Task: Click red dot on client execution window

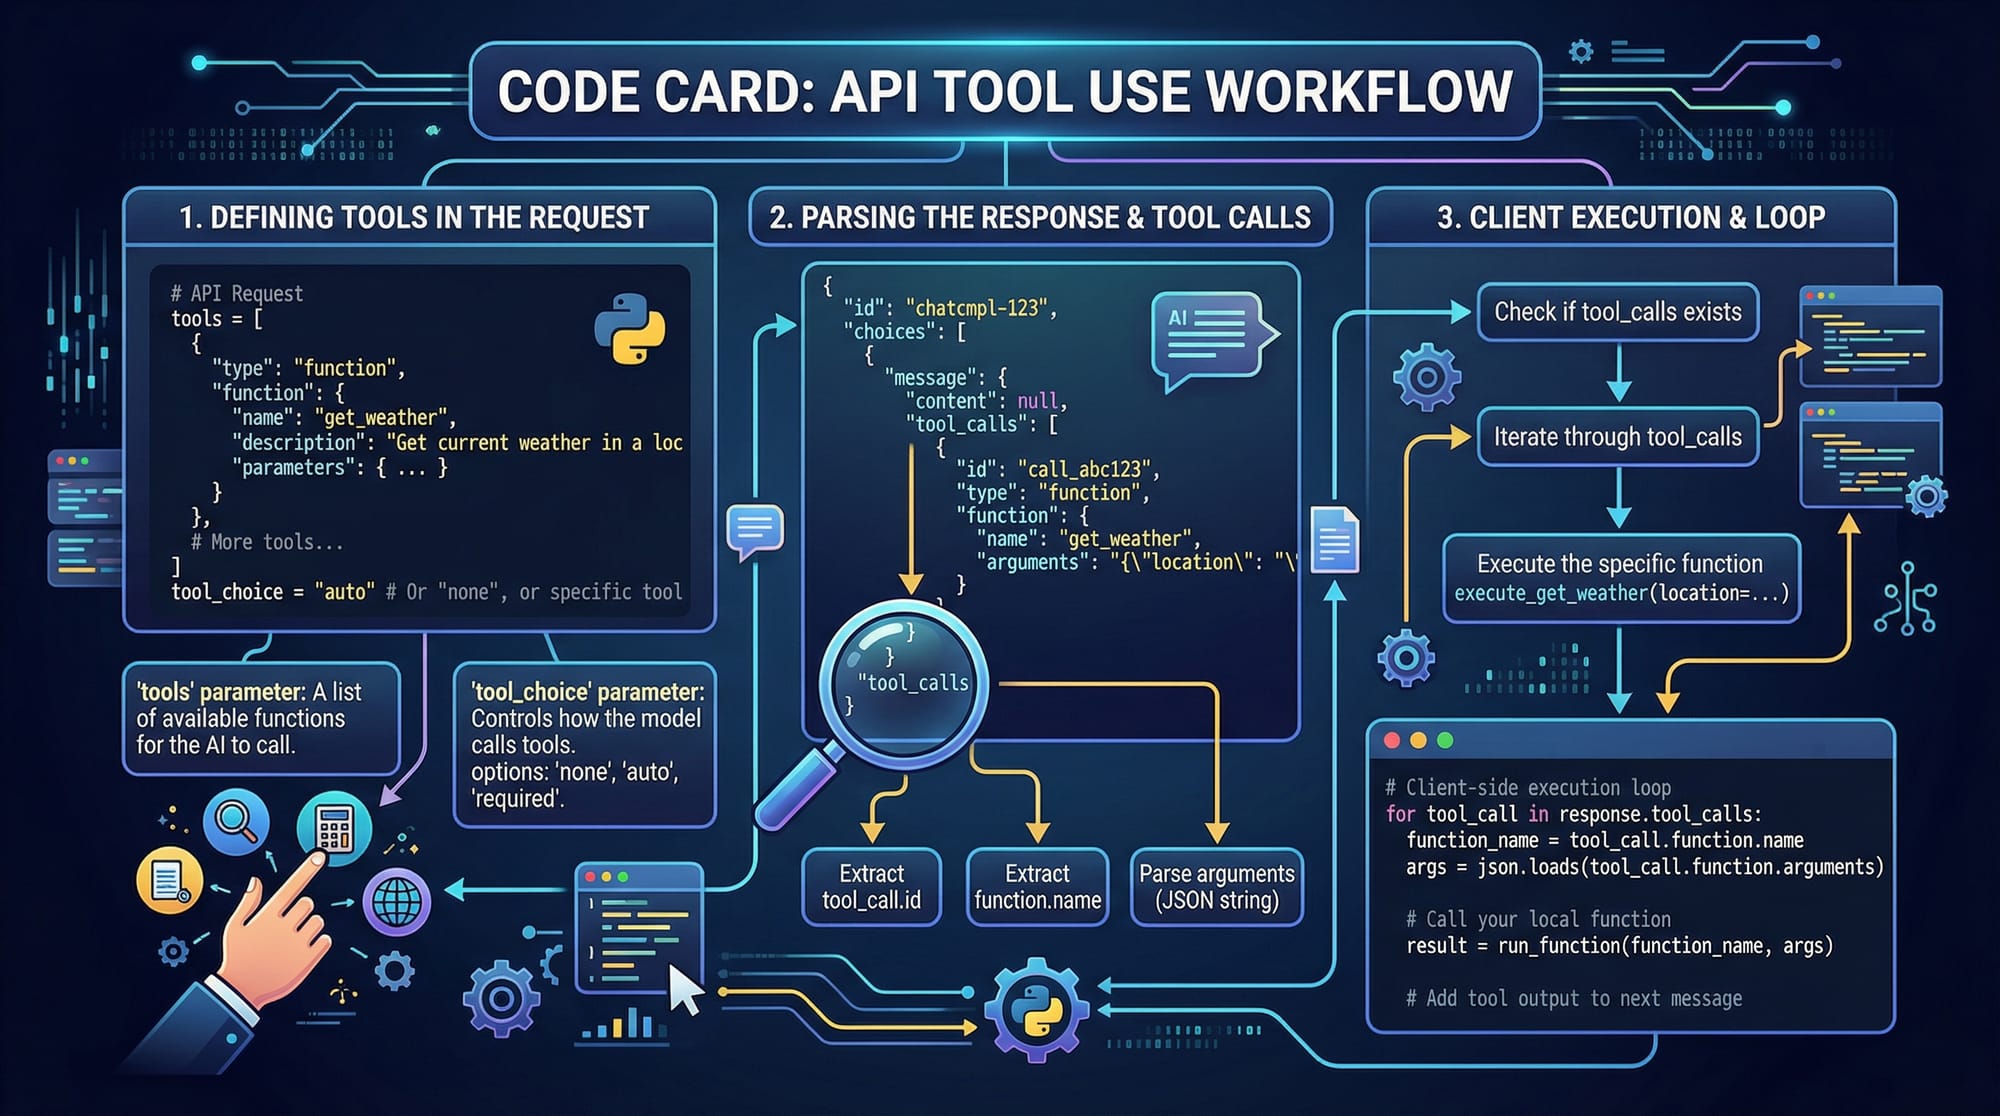Action: coord(1391,741)
